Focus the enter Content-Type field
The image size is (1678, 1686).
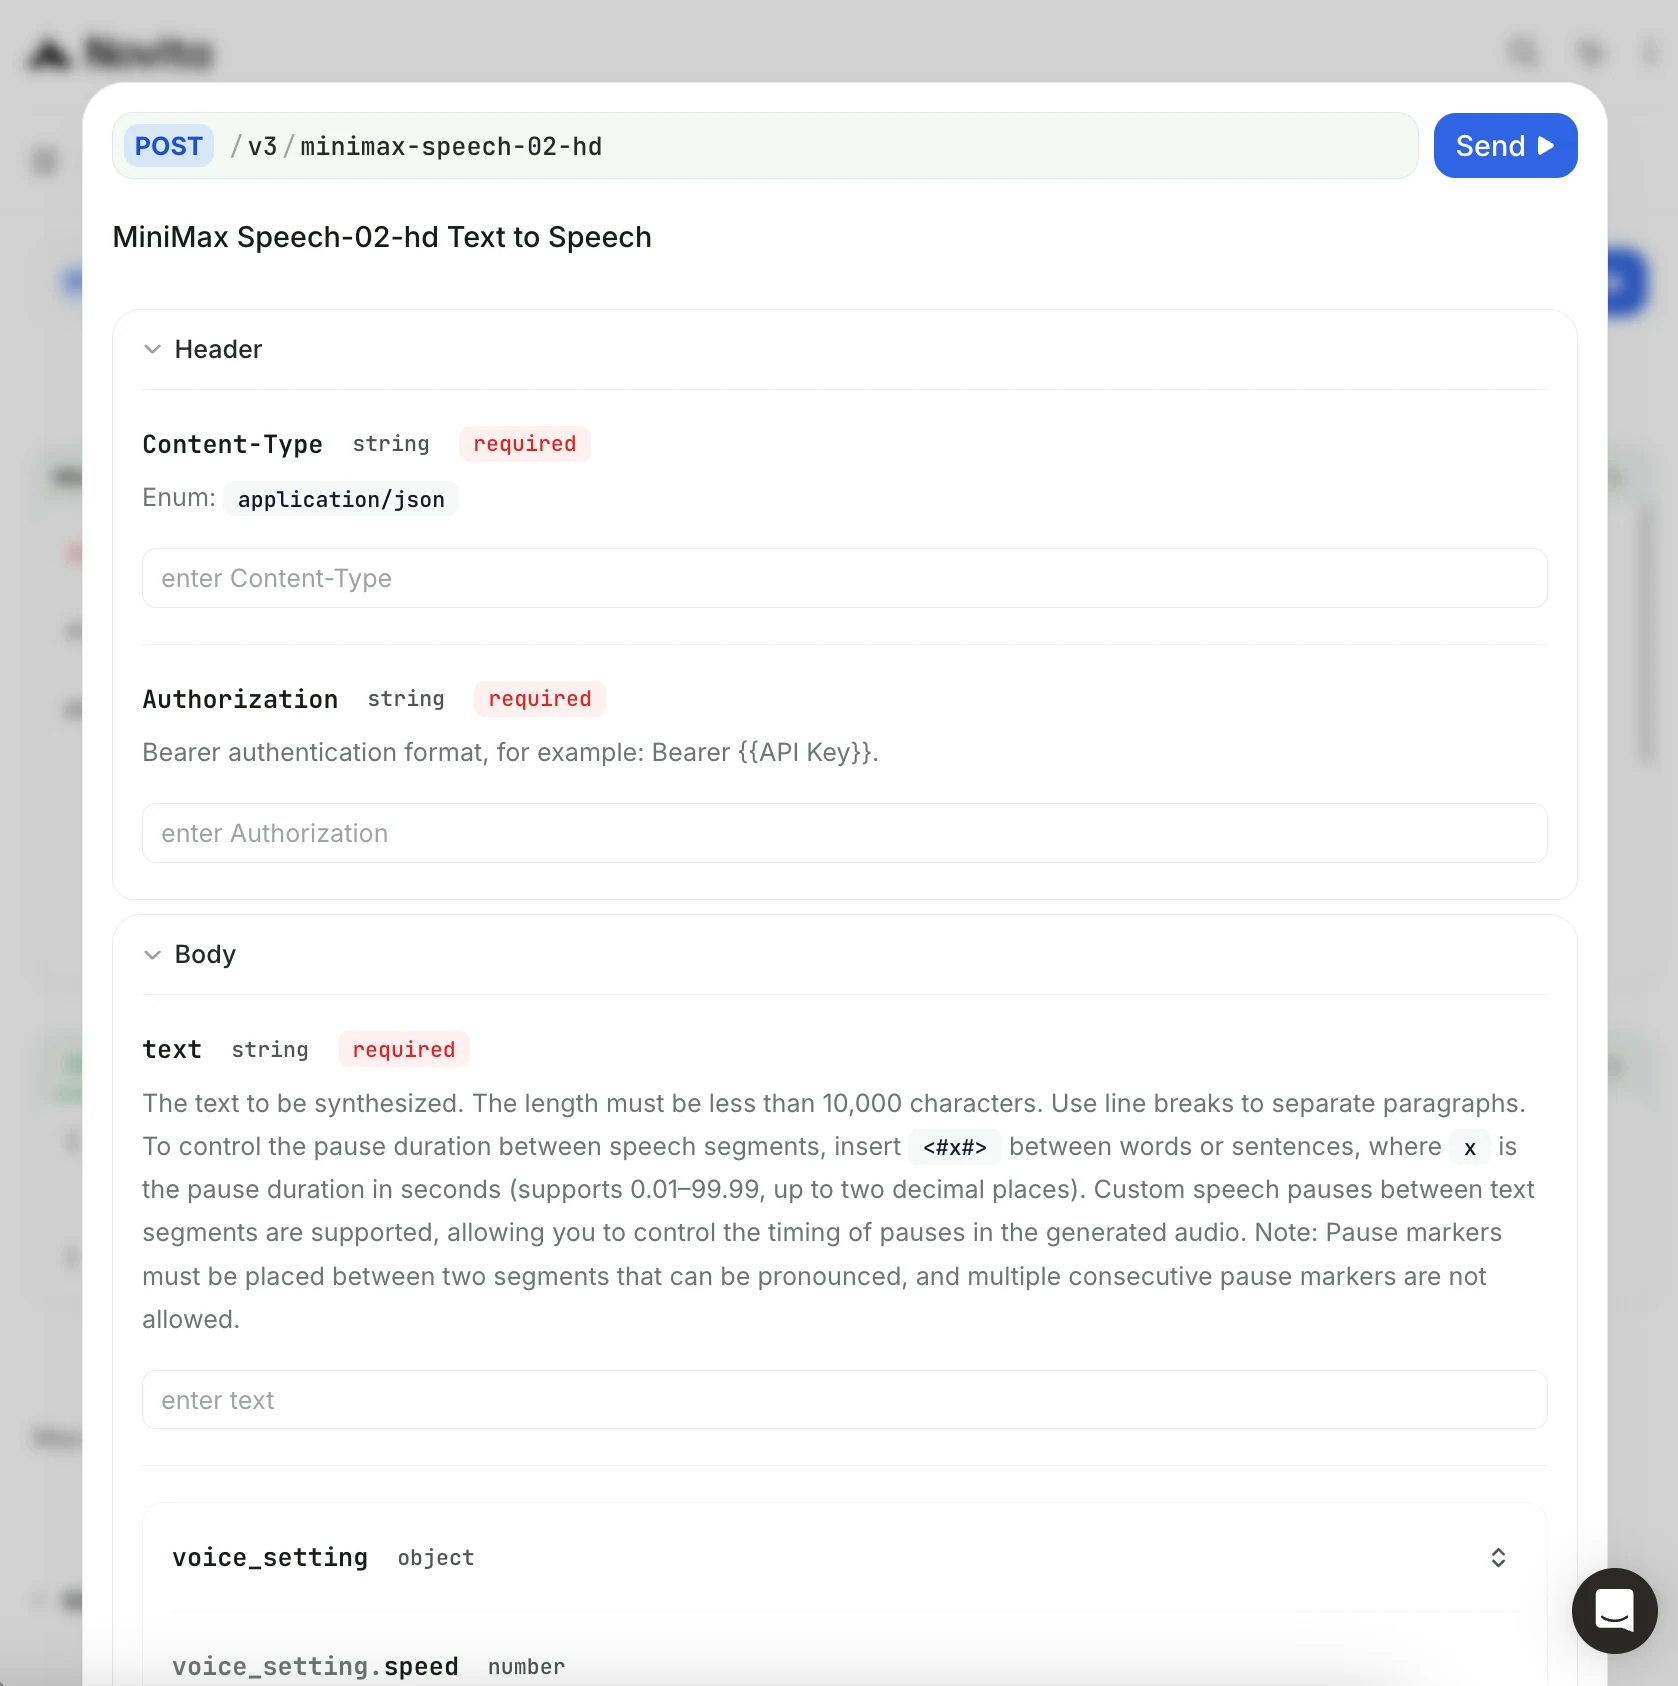click(x=845, y=578)
